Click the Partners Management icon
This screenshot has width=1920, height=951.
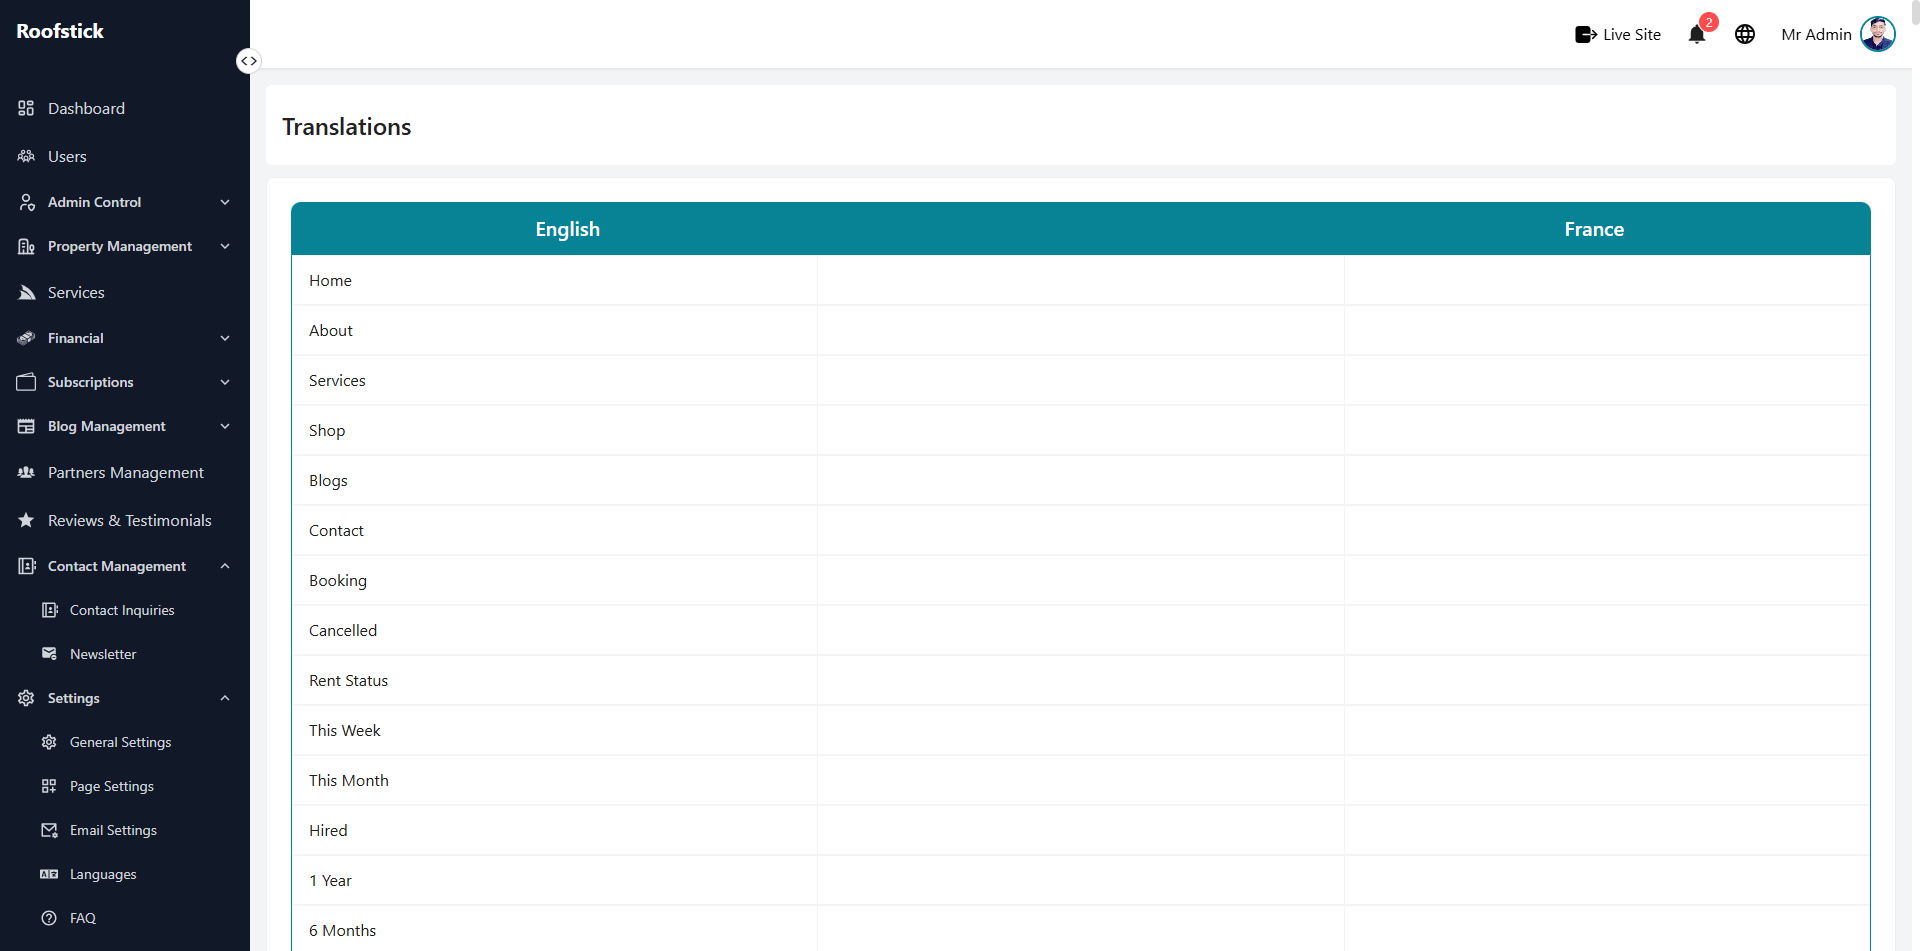click(x=26, y=472)
